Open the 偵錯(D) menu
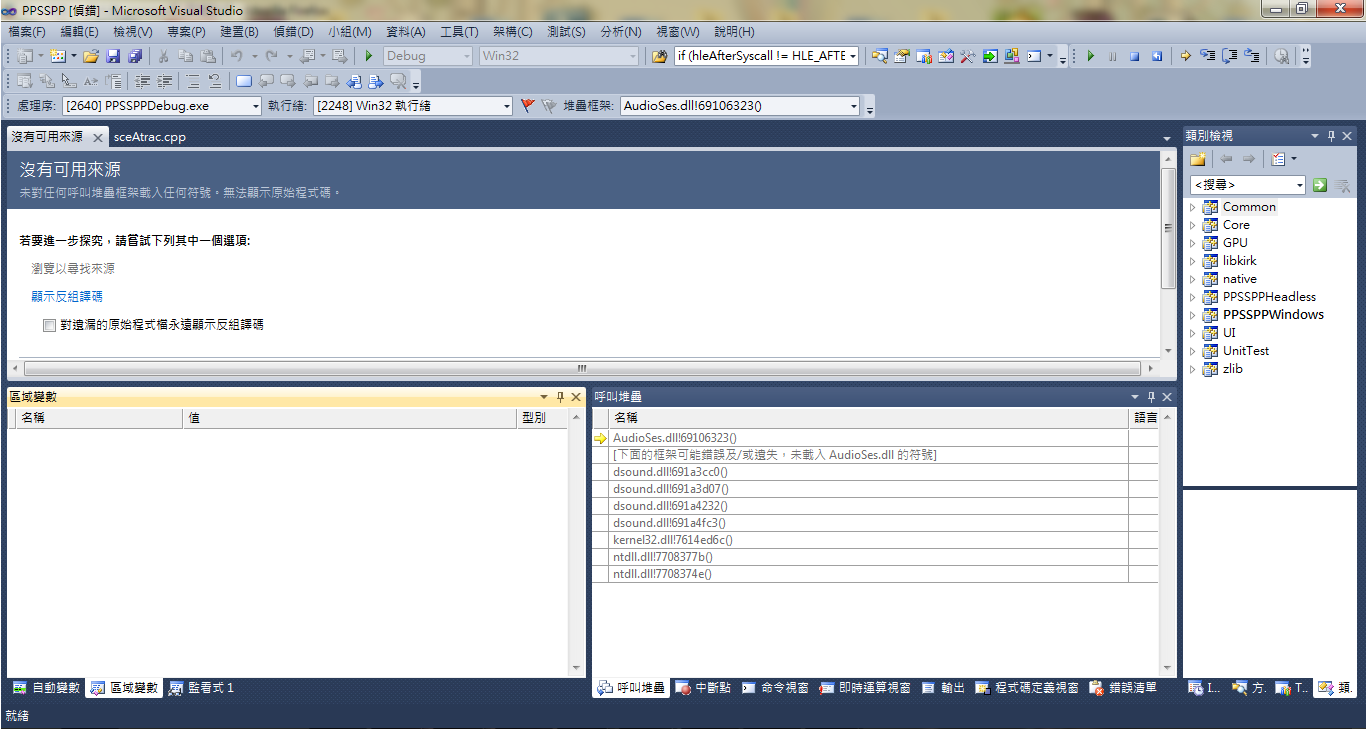Screen dimensions: 1370x729 pos(292,32)
